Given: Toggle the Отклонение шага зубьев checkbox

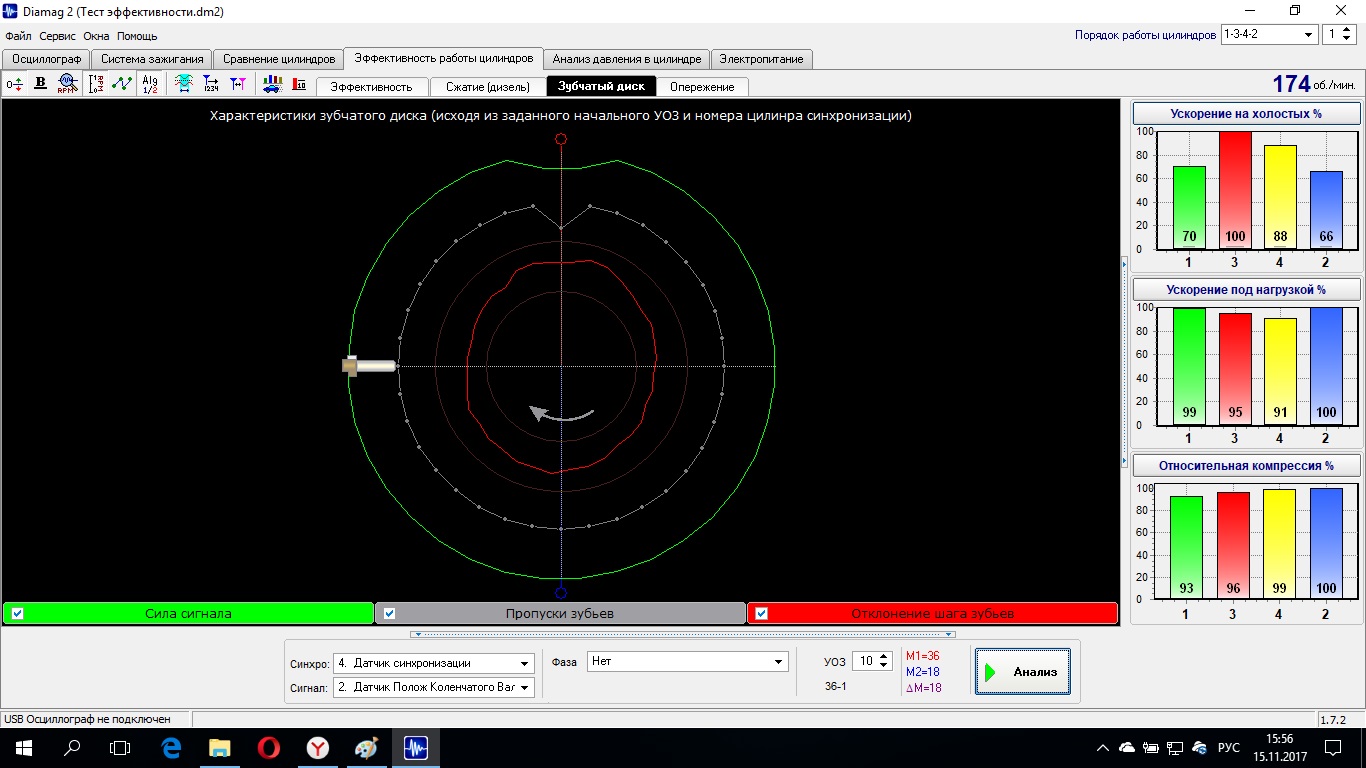Looking at the screenshot, I should coord(762,614).
